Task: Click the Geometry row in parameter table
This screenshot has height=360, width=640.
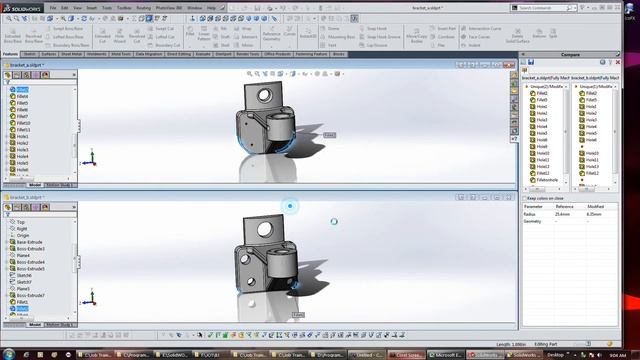Action: pos(570,221)
